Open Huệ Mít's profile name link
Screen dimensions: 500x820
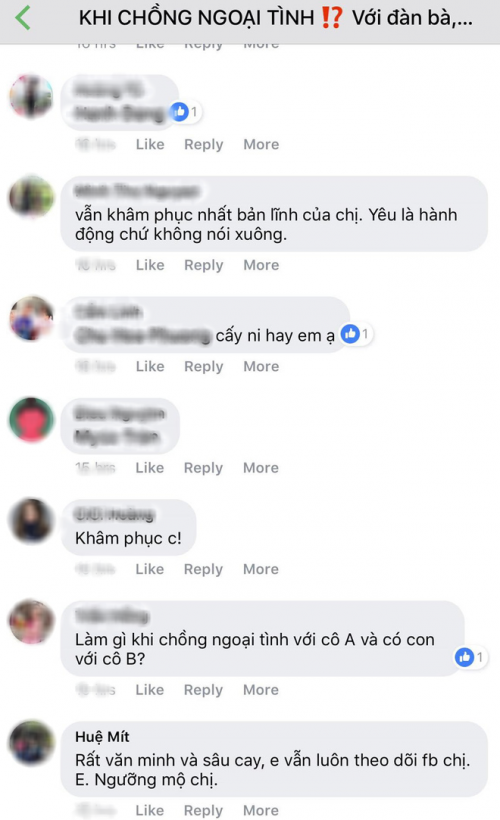102,736
